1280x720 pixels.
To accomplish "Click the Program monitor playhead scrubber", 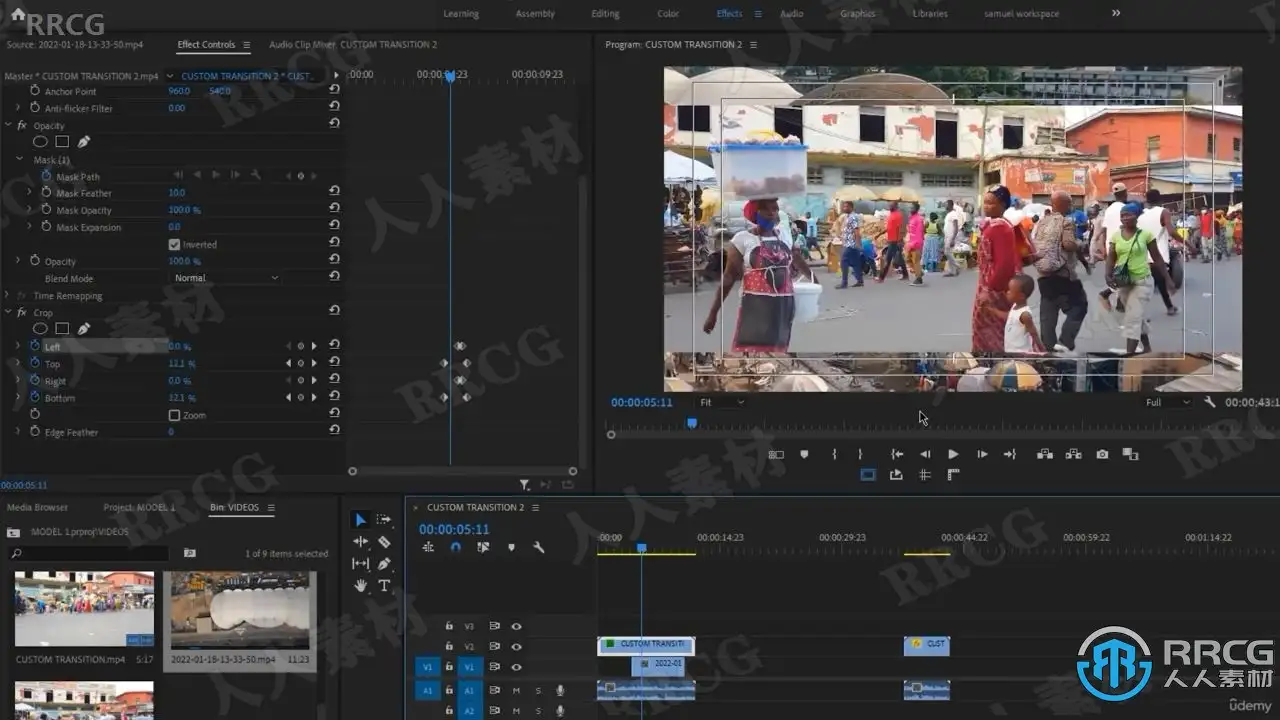I will pyautogui.click(x=691, y=424).
